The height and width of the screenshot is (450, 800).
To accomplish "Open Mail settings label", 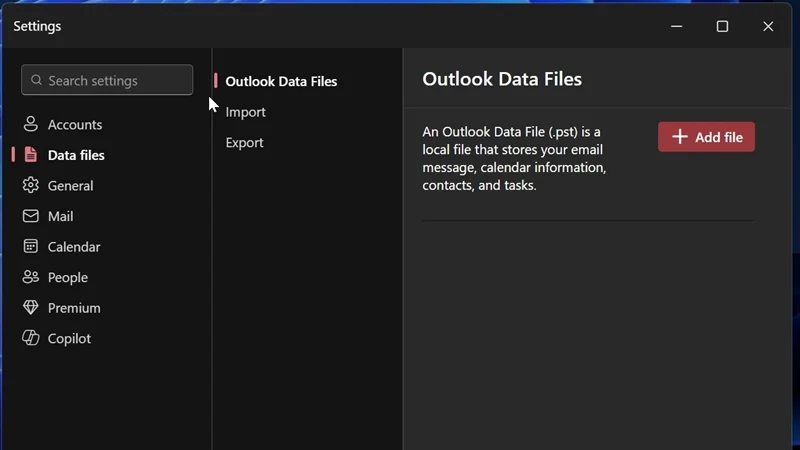I will coord(61,216).
